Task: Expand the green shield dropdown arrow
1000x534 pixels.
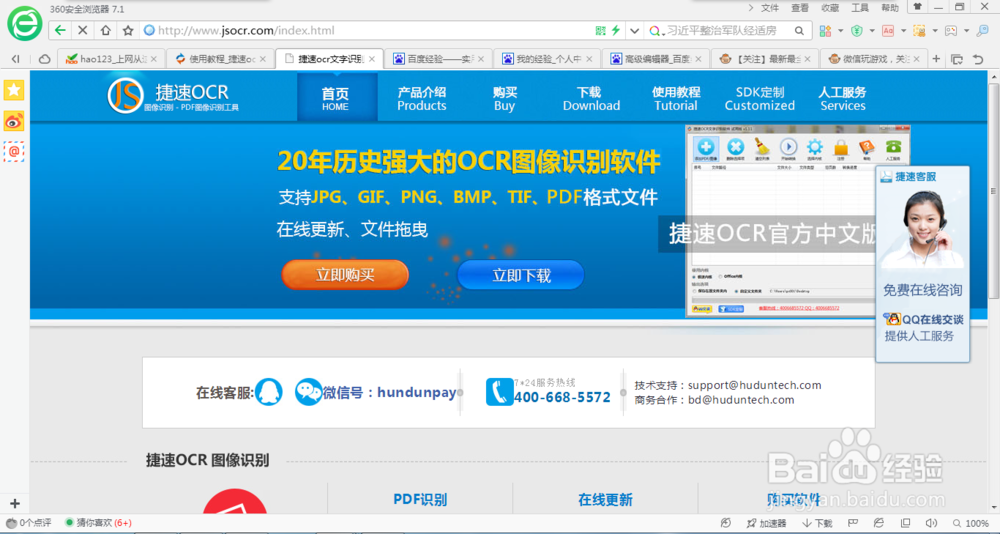Action: point(872,30)
